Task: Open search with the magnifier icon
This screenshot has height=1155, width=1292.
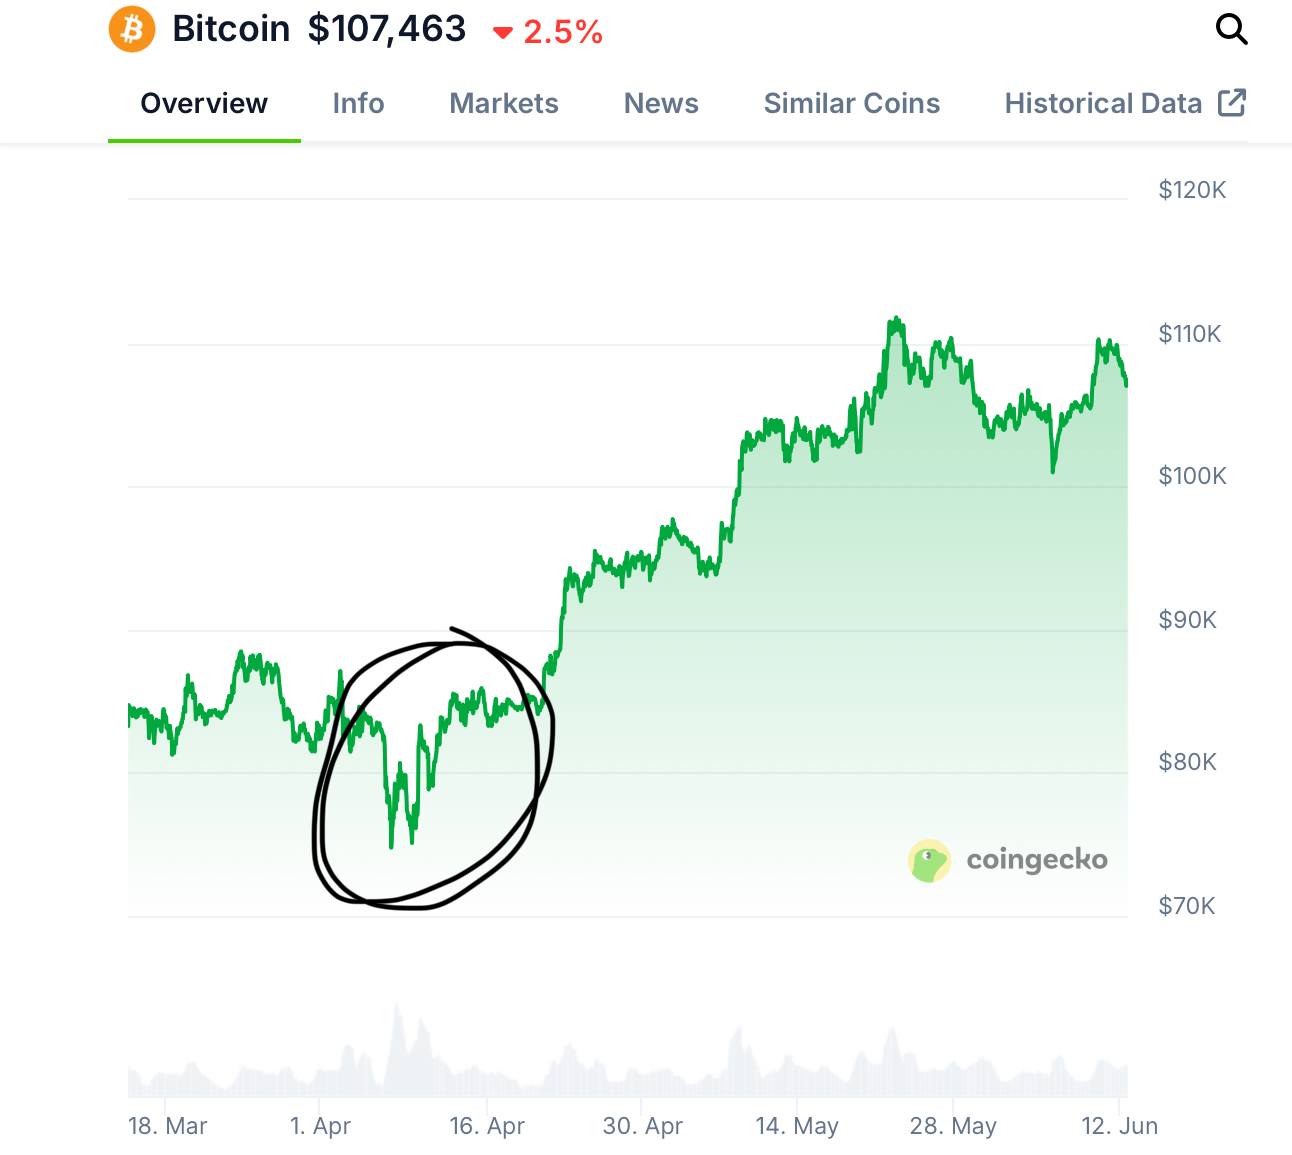Action: 1231,30
